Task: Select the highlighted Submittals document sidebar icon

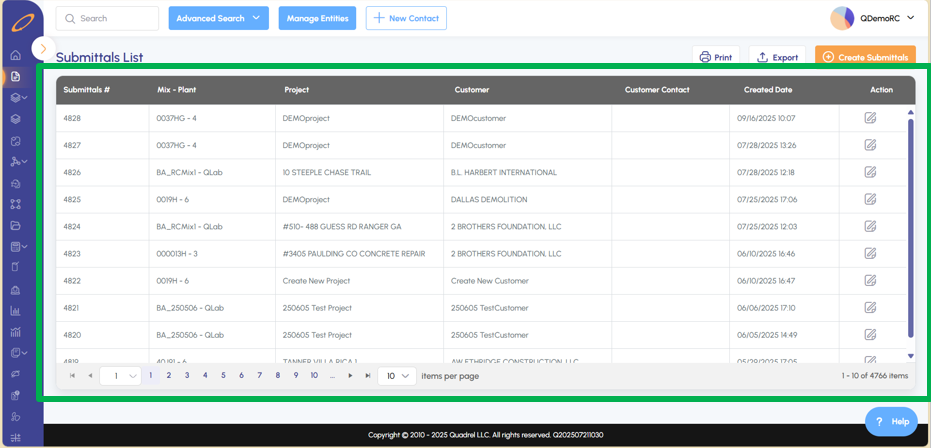Action: (x=15, y=76)
